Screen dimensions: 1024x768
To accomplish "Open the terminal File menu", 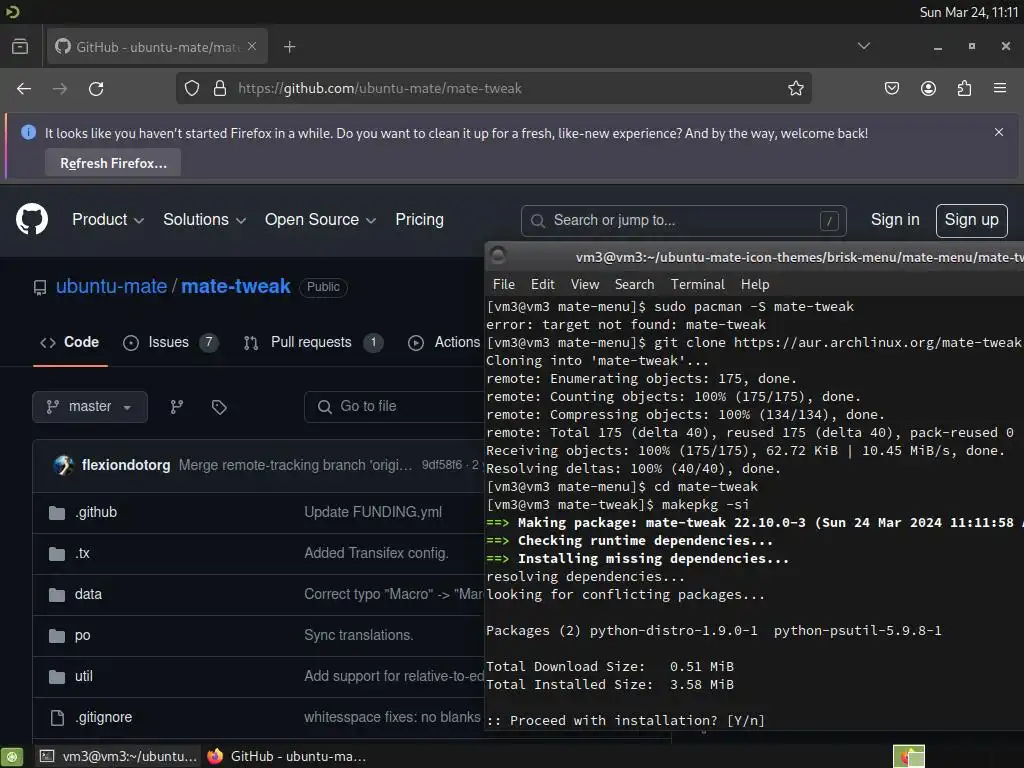I will [504, 284].
